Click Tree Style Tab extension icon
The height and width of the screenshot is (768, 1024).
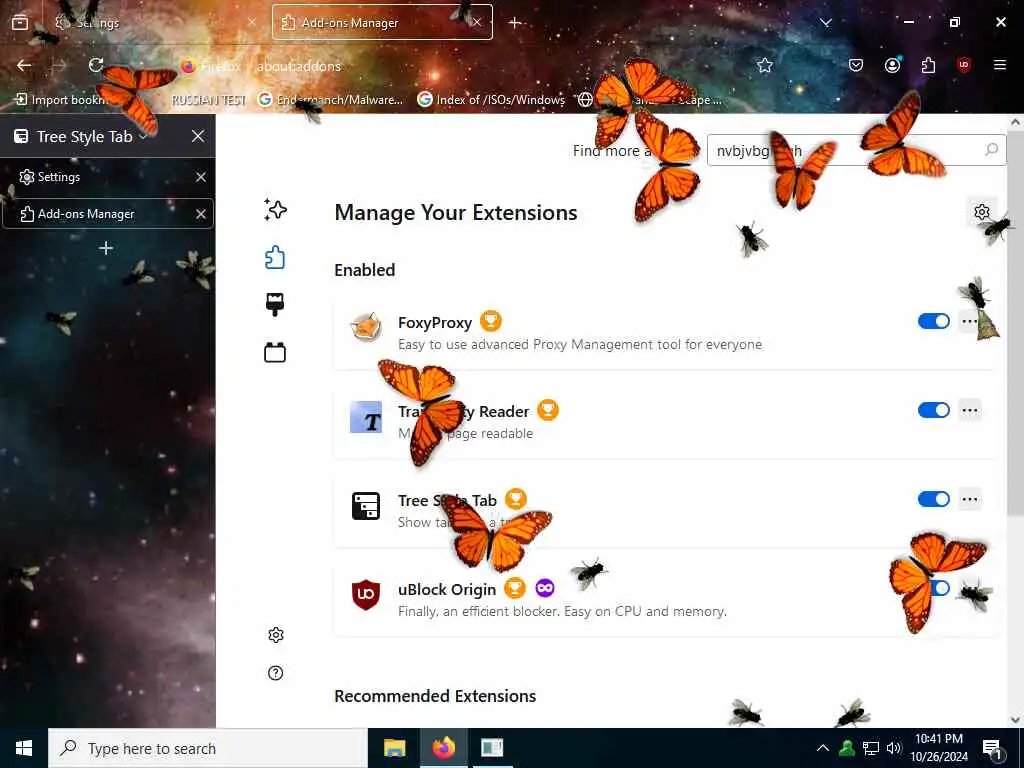366,506
